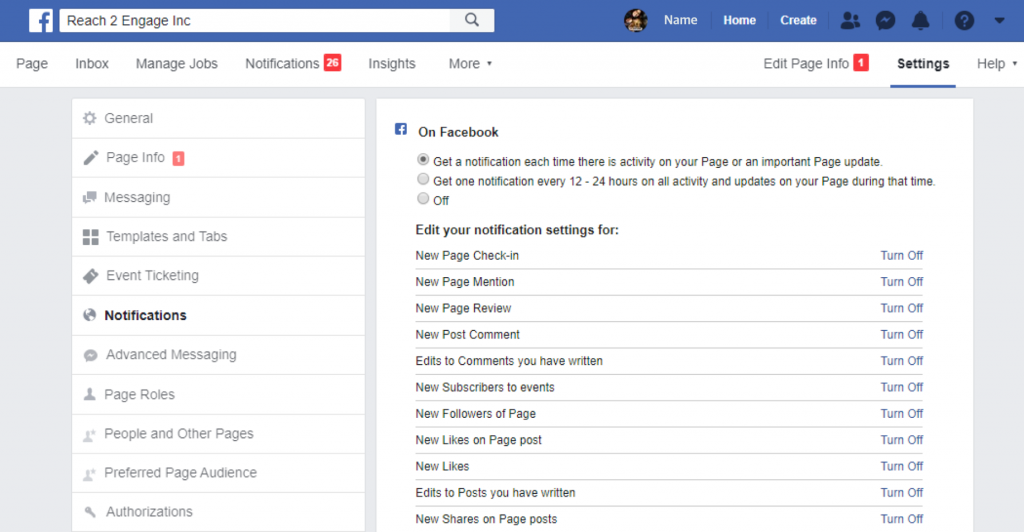
Task: Click the Facebook logo icon
Action: point(41,20)
